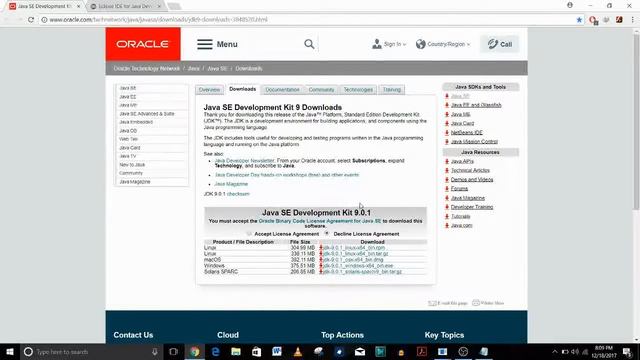Open Chrome from taskbar
Viewport: 640px width, 360px height.
pos(195,351)
